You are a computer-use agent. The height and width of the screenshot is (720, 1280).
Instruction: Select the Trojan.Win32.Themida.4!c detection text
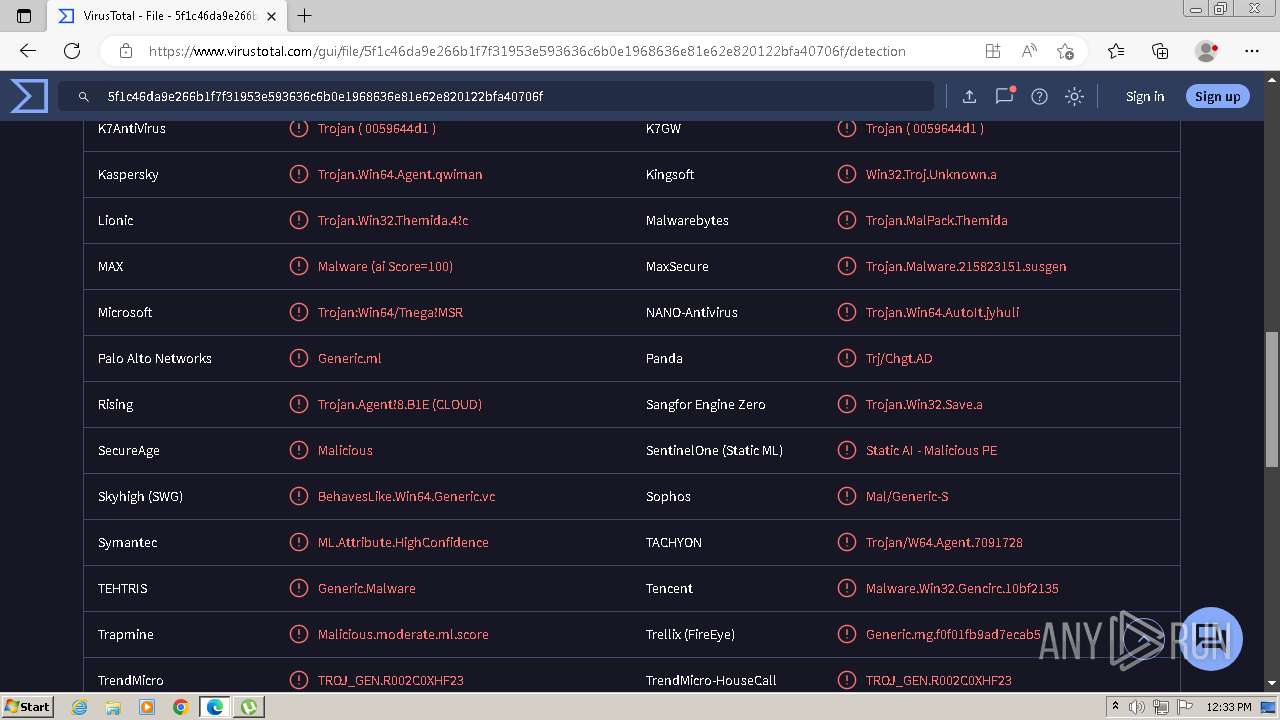(393, 220)
